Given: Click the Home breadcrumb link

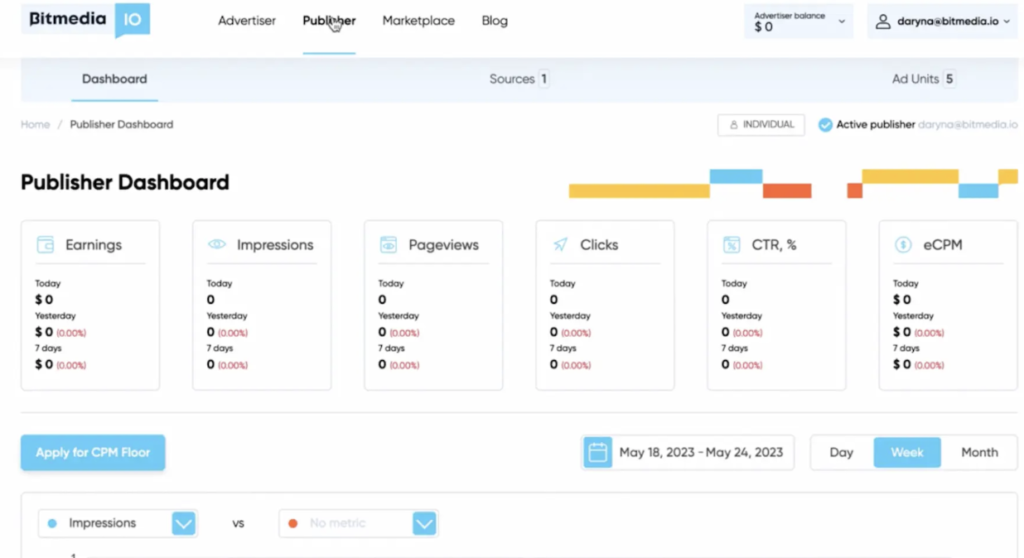Looking at the screenshot, I should [x=35, y=125].
